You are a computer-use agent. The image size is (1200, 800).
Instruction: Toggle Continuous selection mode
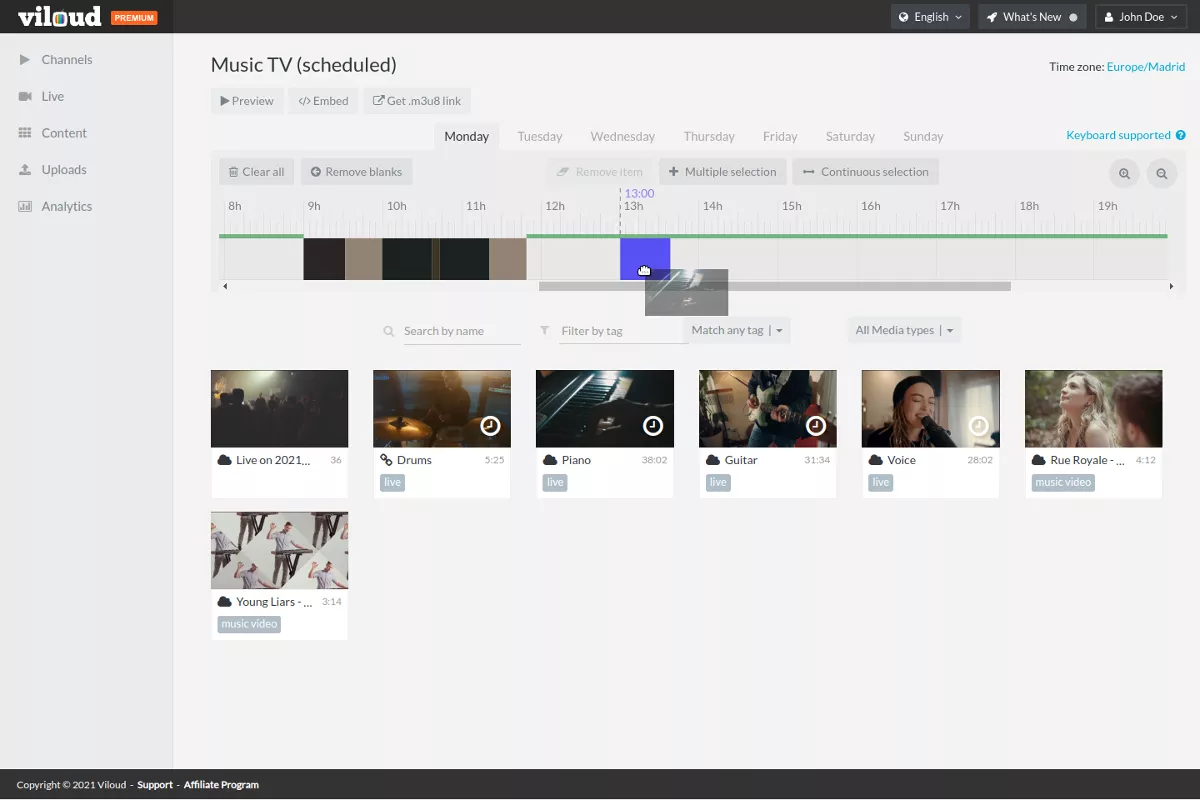[x=865, y=172]
